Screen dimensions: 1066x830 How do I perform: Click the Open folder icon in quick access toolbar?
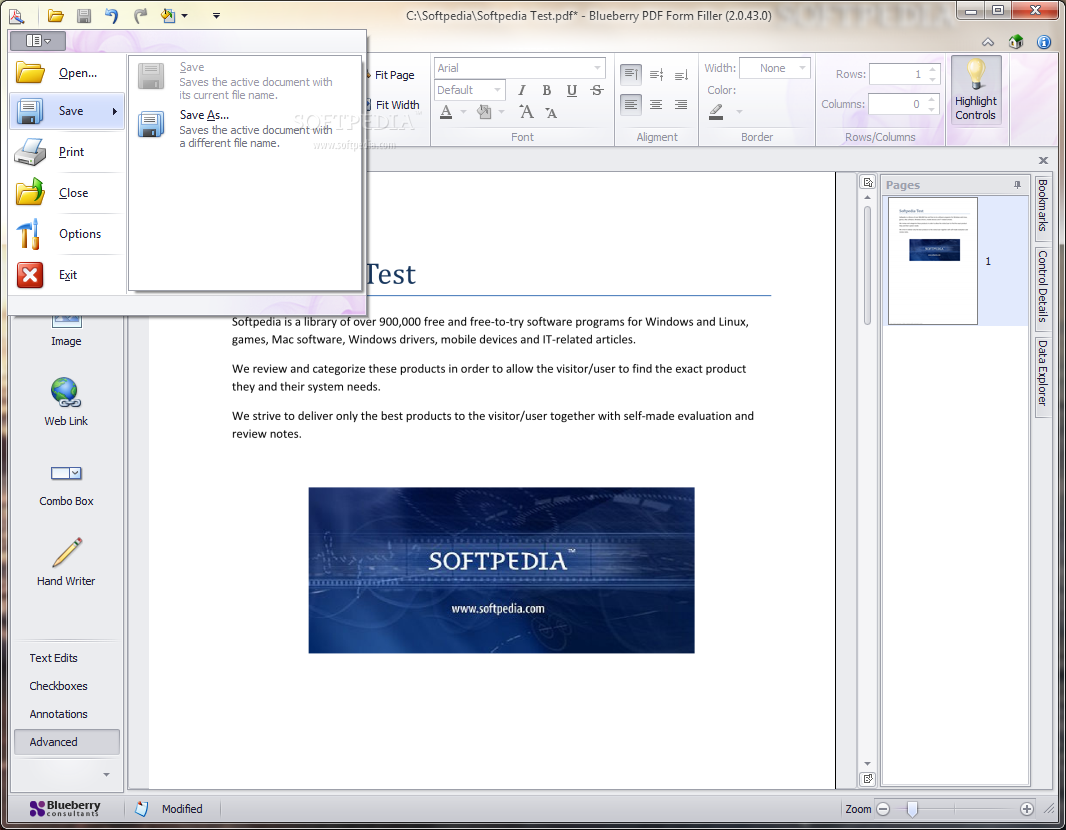56,16
